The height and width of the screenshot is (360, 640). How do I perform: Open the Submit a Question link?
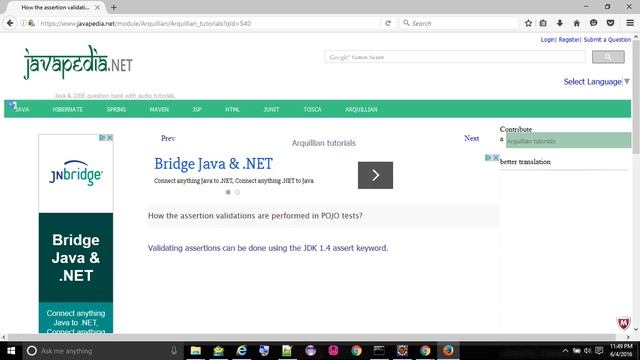(607, 40)
